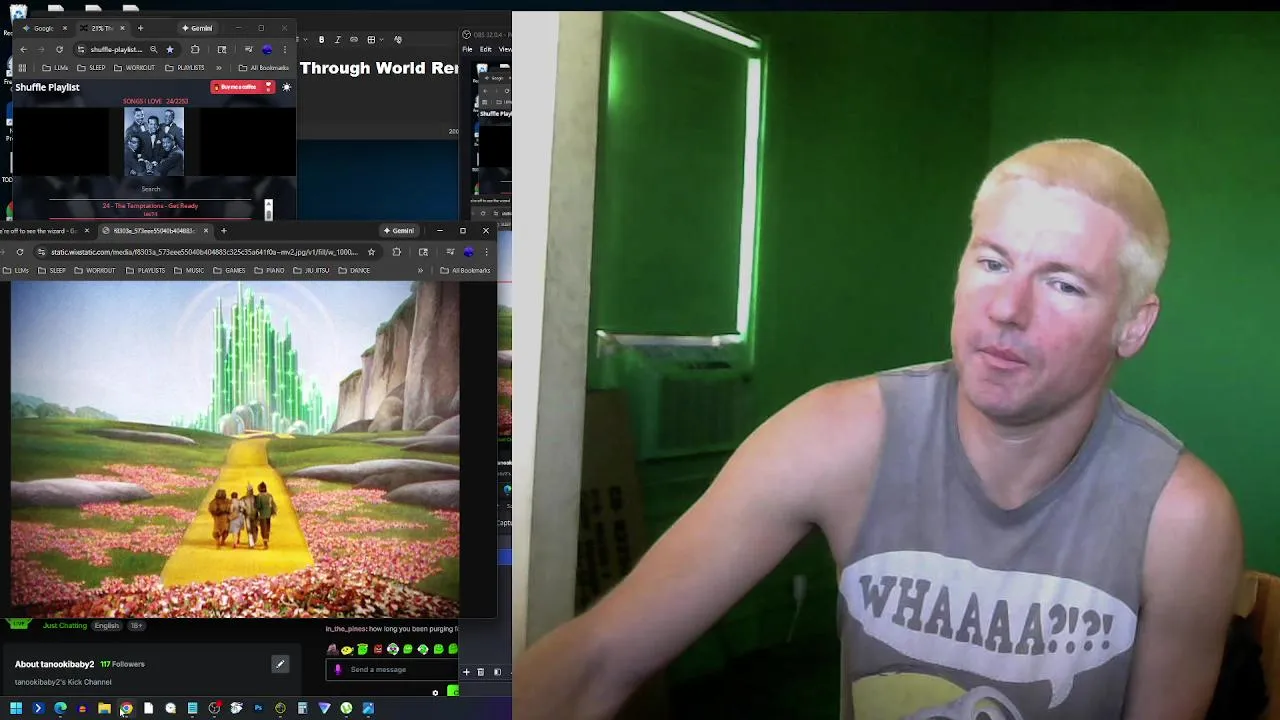Screen dimensions: 1280x720
Task: Open Microsoft Edge from the taskbar
Action: (60, 708)
